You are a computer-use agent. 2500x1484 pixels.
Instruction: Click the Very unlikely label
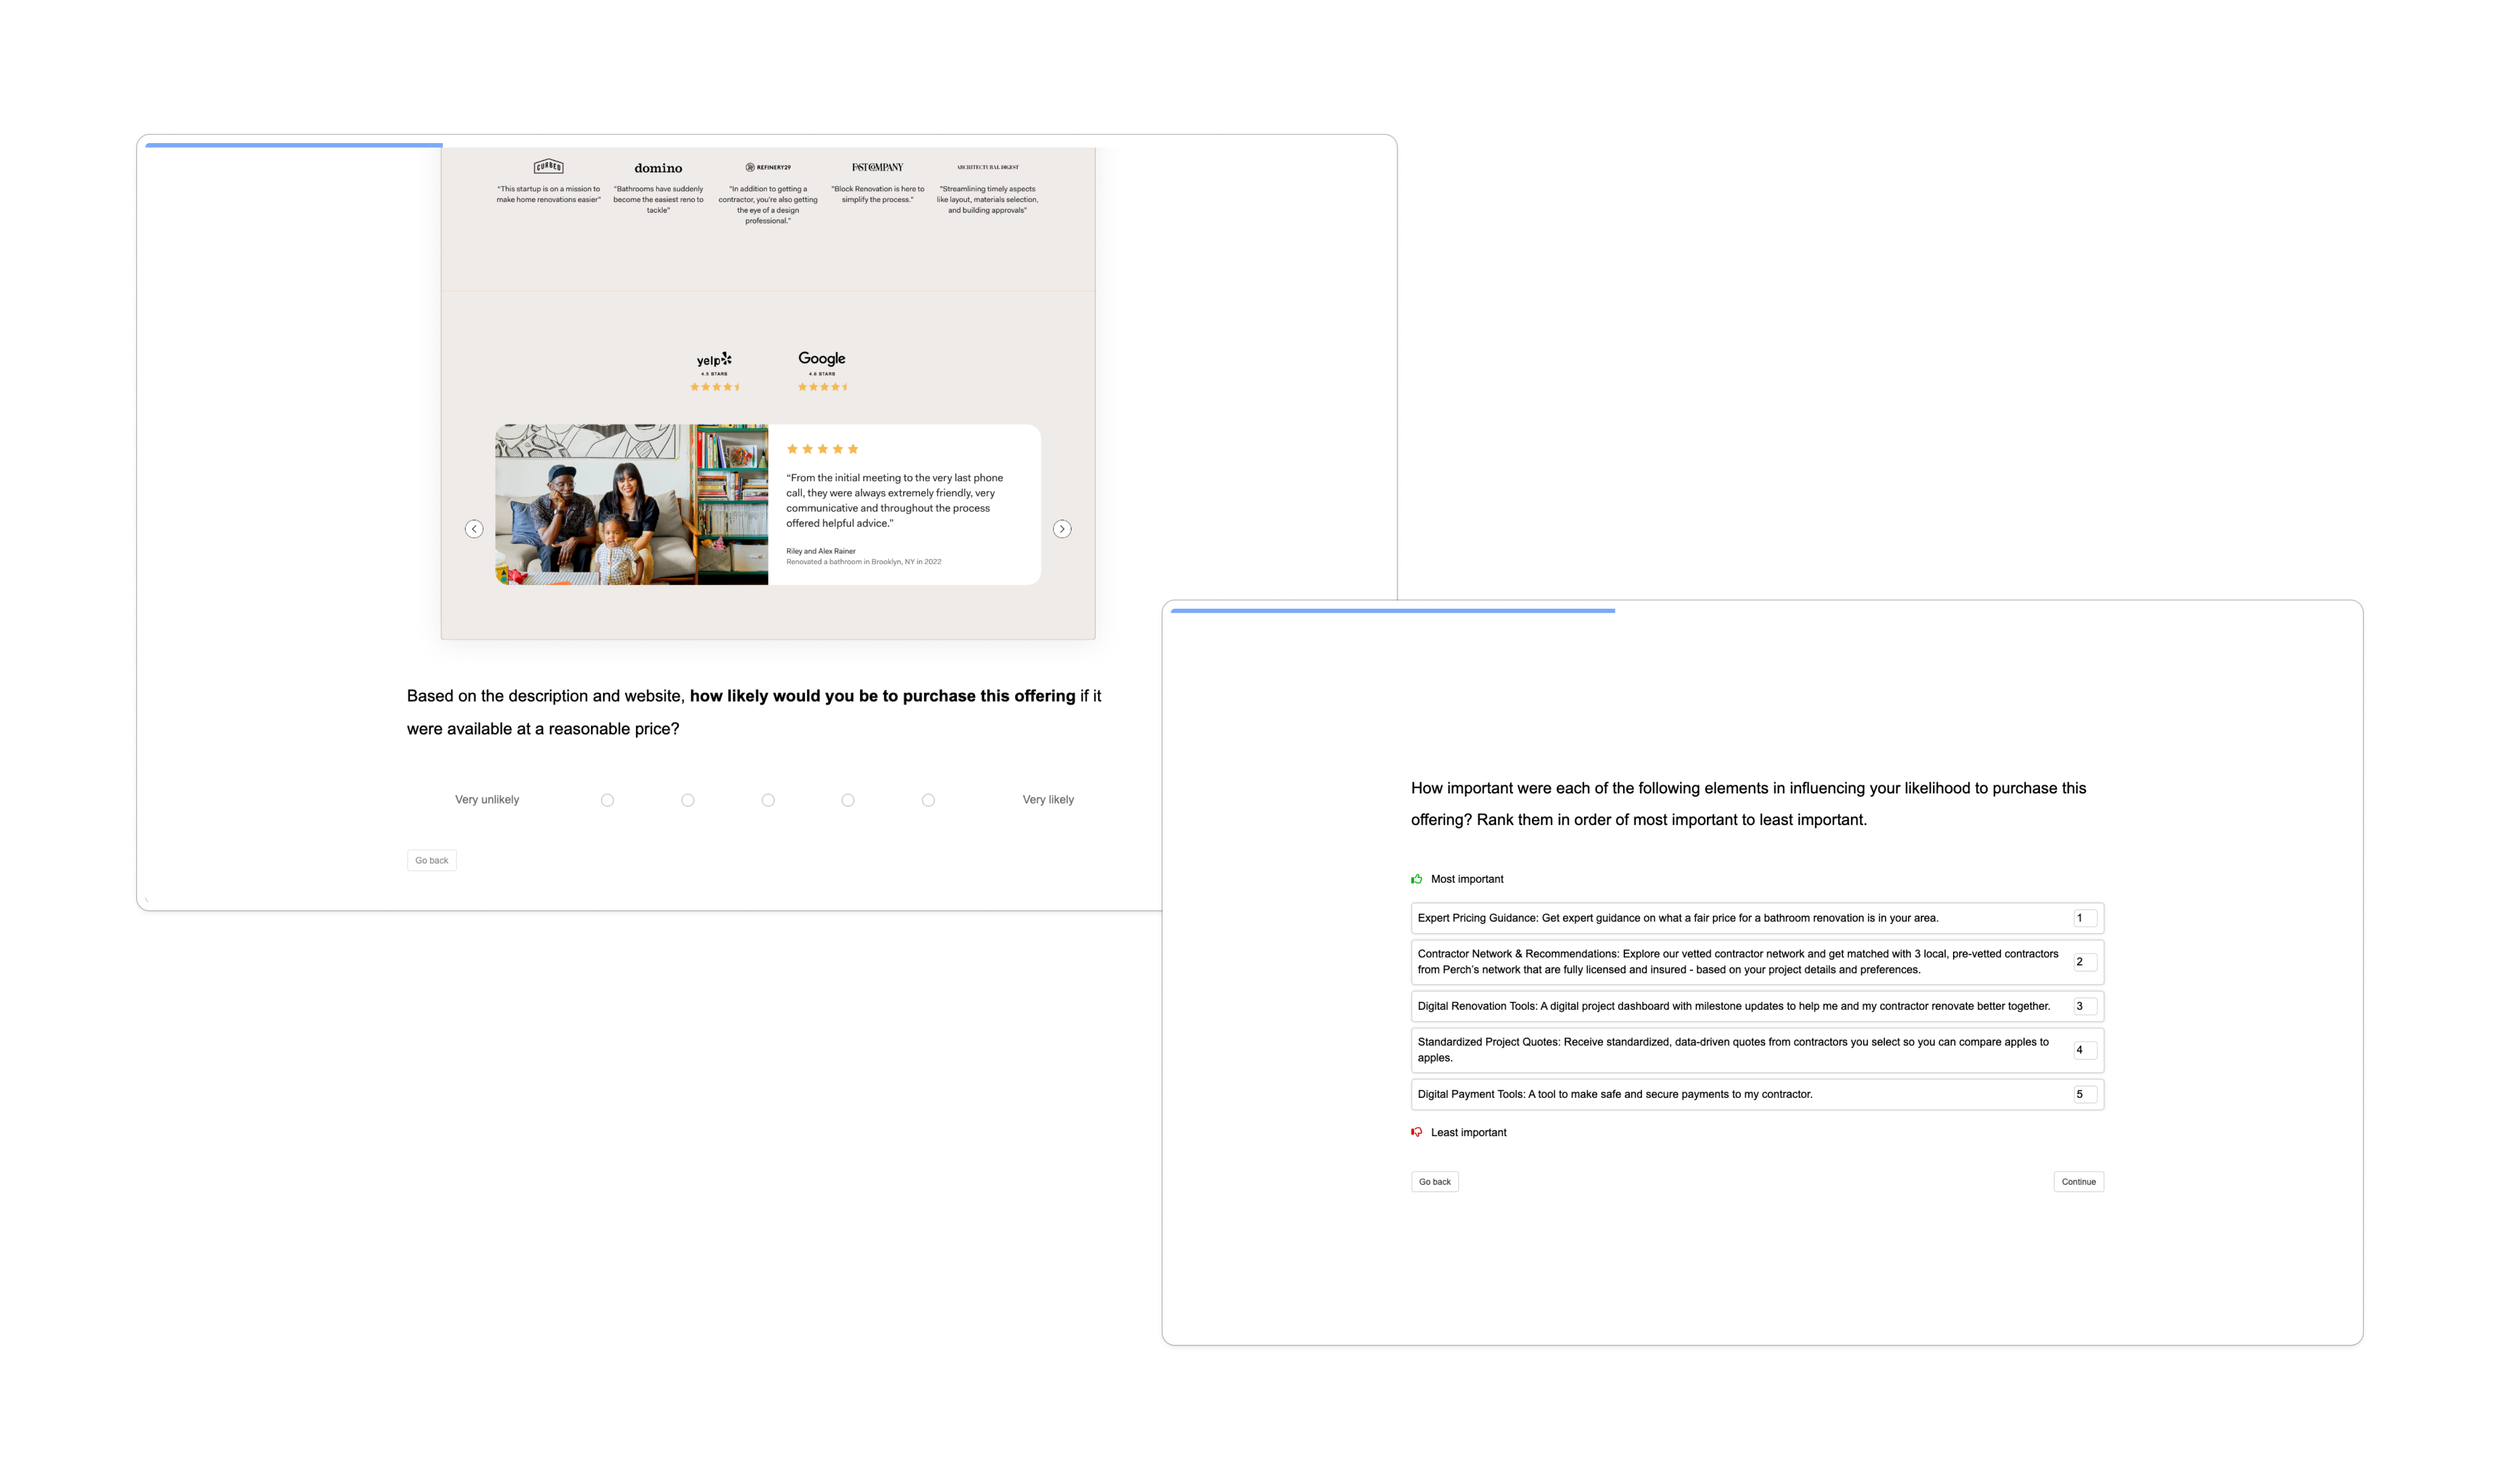[x=487, y=800]
